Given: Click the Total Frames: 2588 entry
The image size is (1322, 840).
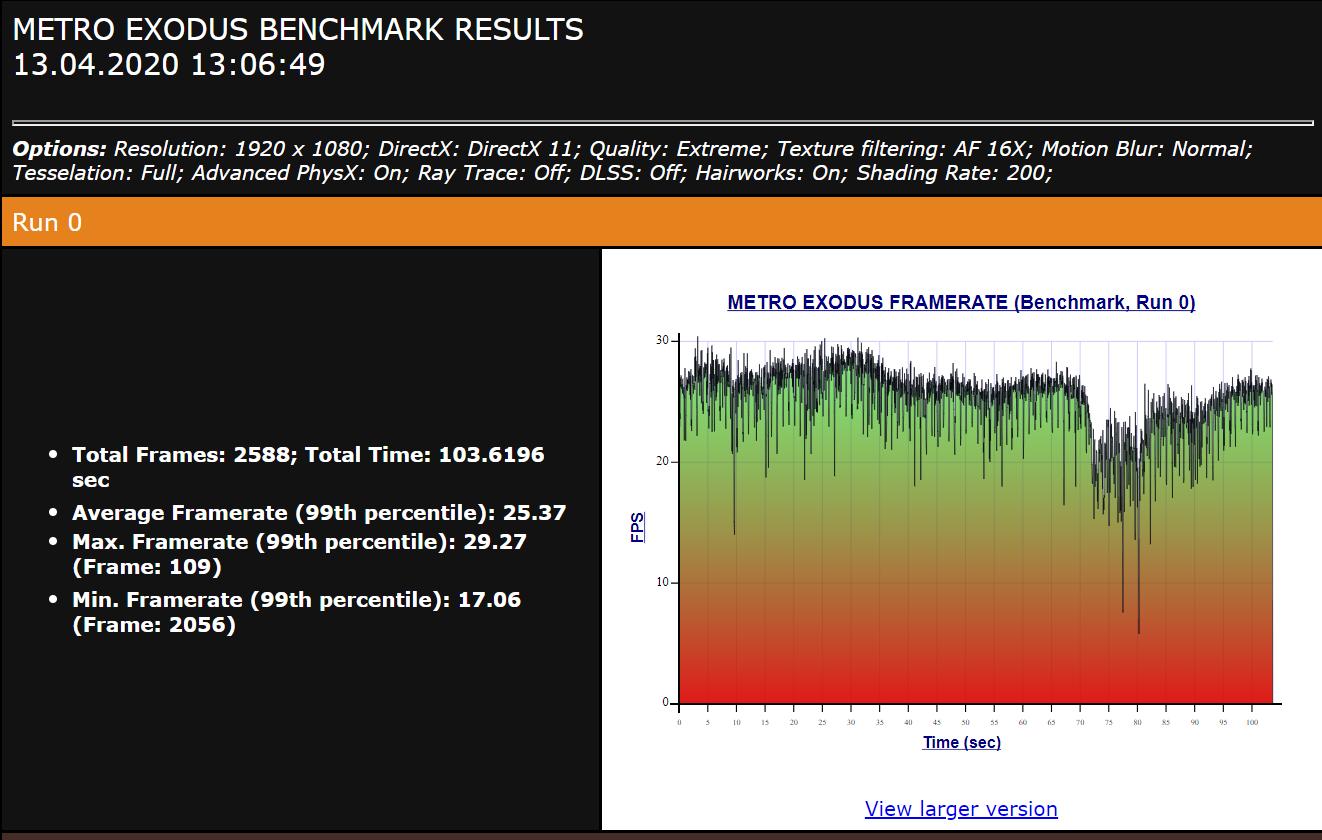Looking at the screenshot, I should 308,467.
